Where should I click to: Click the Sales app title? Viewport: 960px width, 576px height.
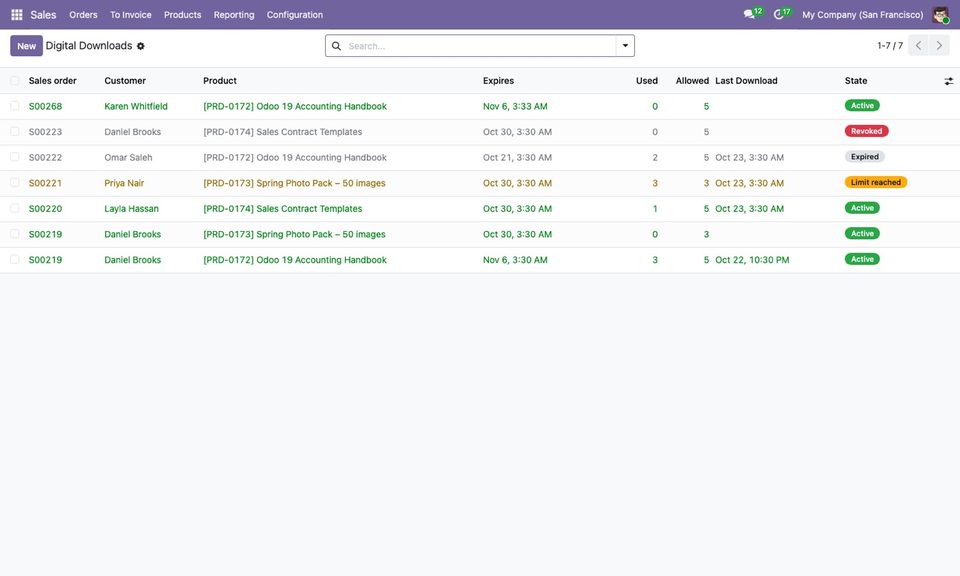point(43,15)
